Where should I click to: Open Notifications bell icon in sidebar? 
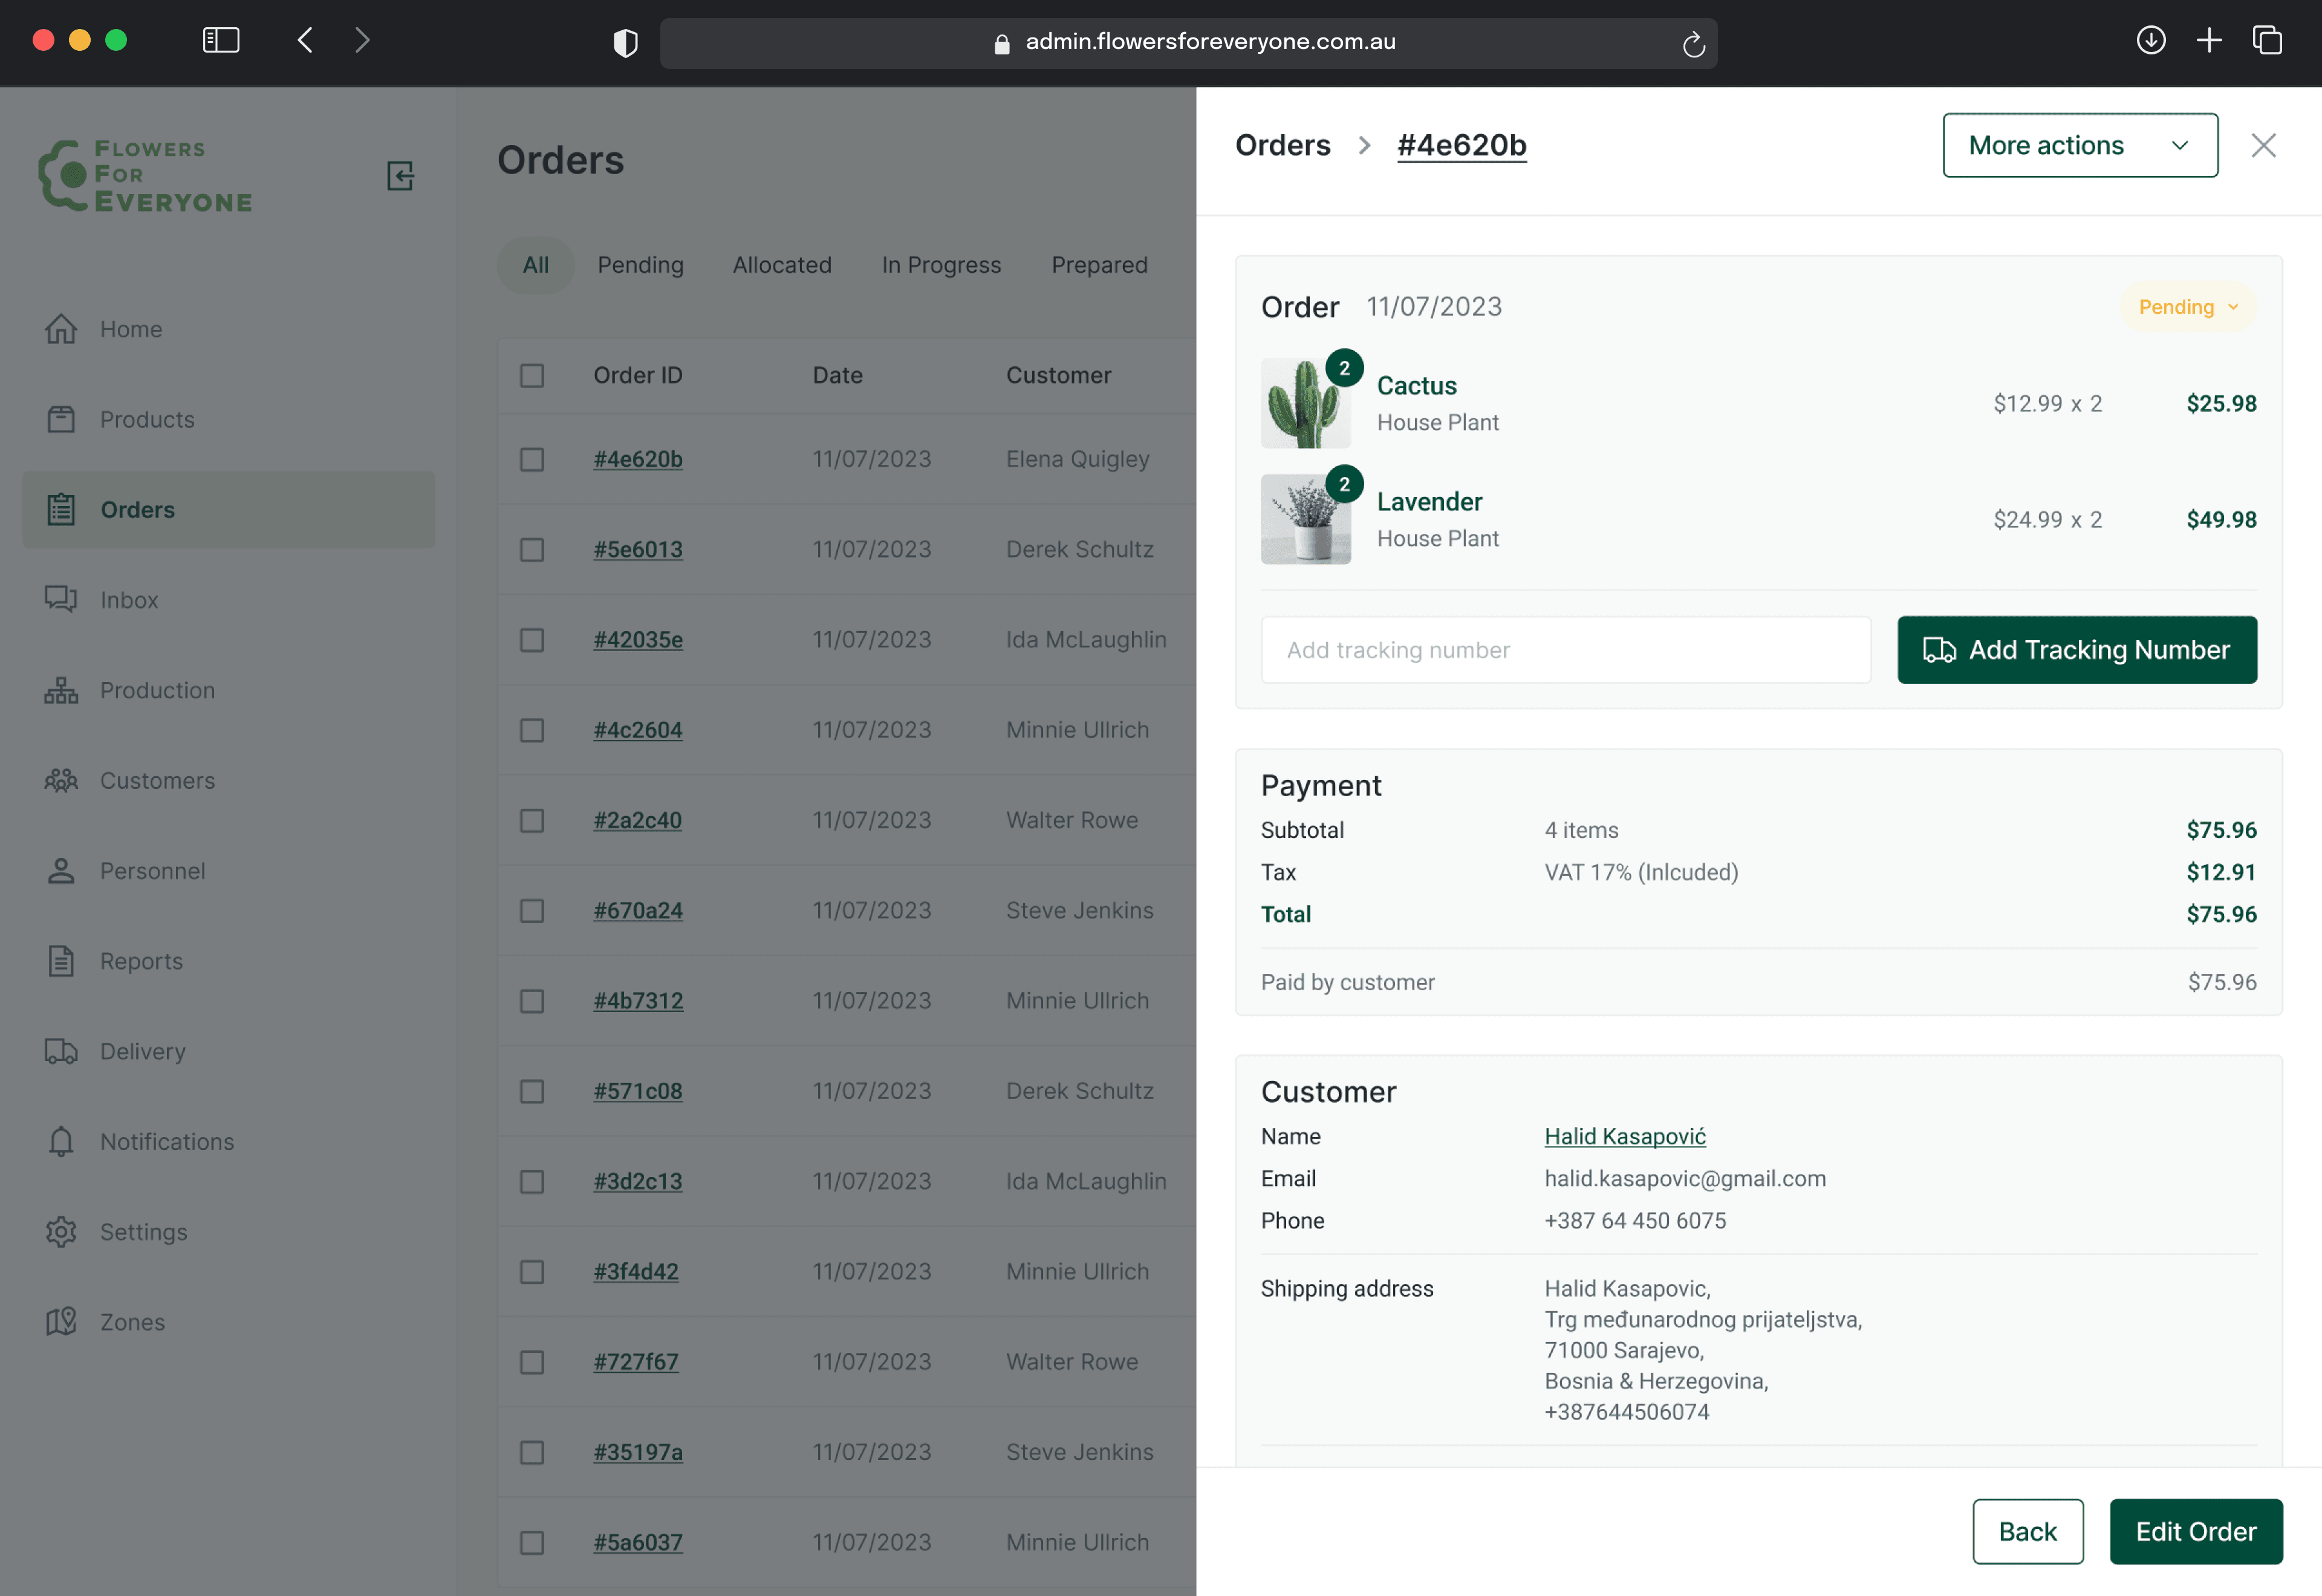(61, 1141)
